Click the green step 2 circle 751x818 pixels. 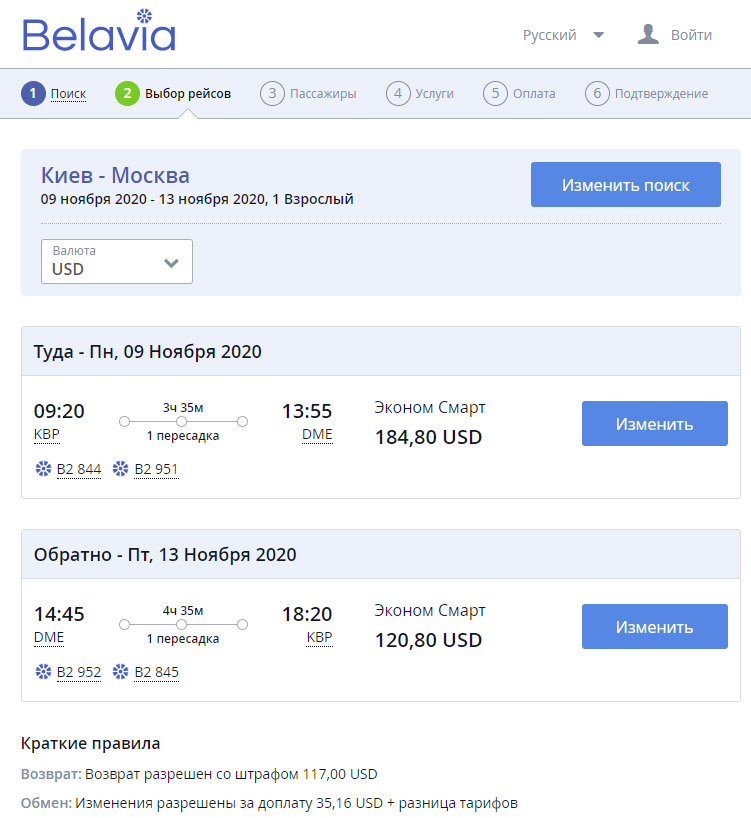(x=127, y=93)
